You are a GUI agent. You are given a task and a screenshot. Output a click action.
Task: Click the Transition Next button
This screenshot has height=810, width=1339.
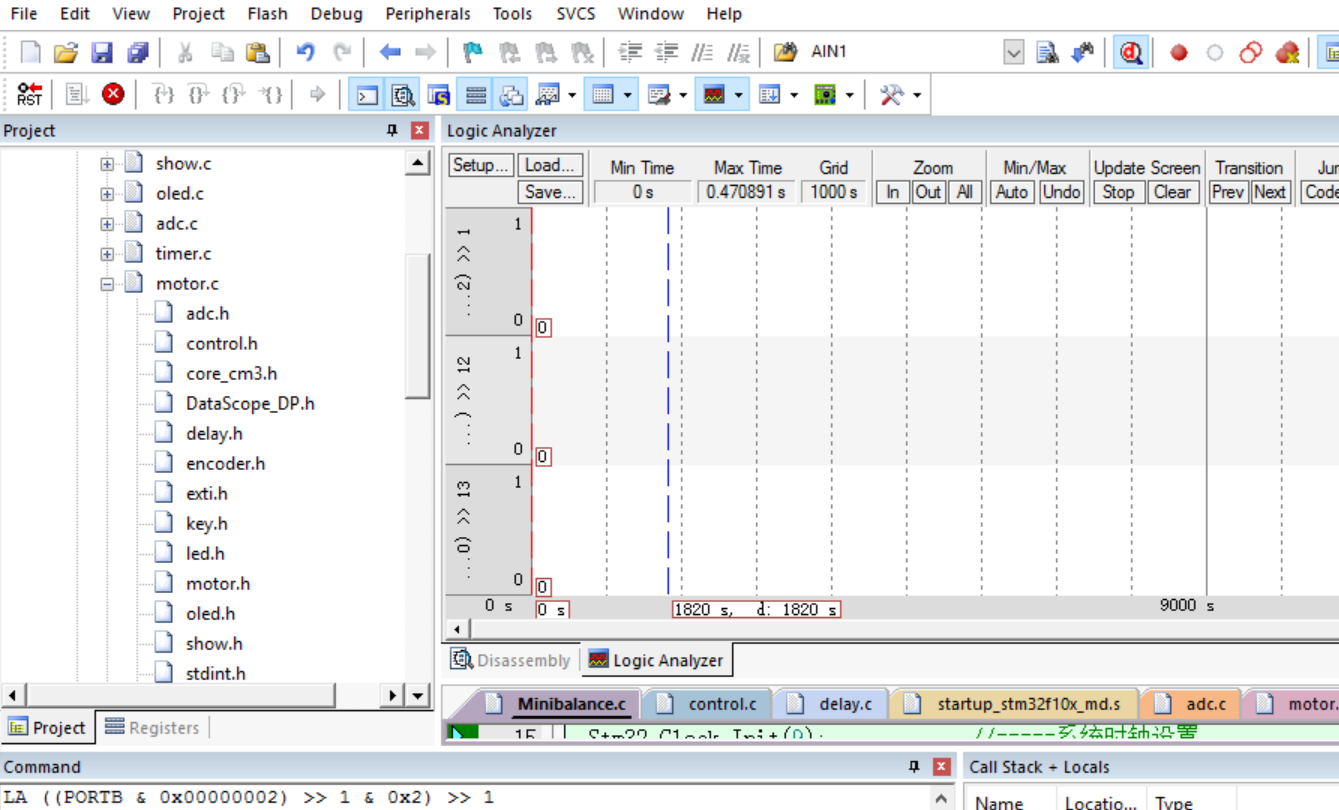(1270, 192)
